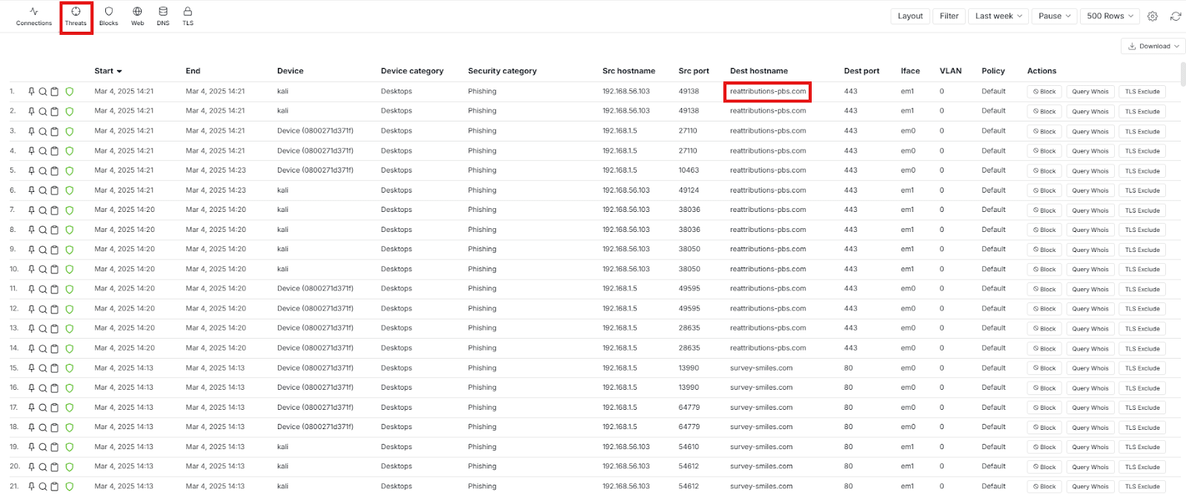Screen dimensions: 1186x495
Task: Click source port 13990 in row 15
Action: [x=689, y=368]
